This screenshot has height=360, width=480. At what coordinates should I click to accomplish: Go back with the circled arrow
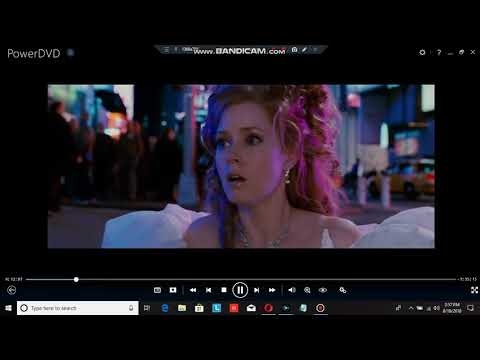point(12,290)
